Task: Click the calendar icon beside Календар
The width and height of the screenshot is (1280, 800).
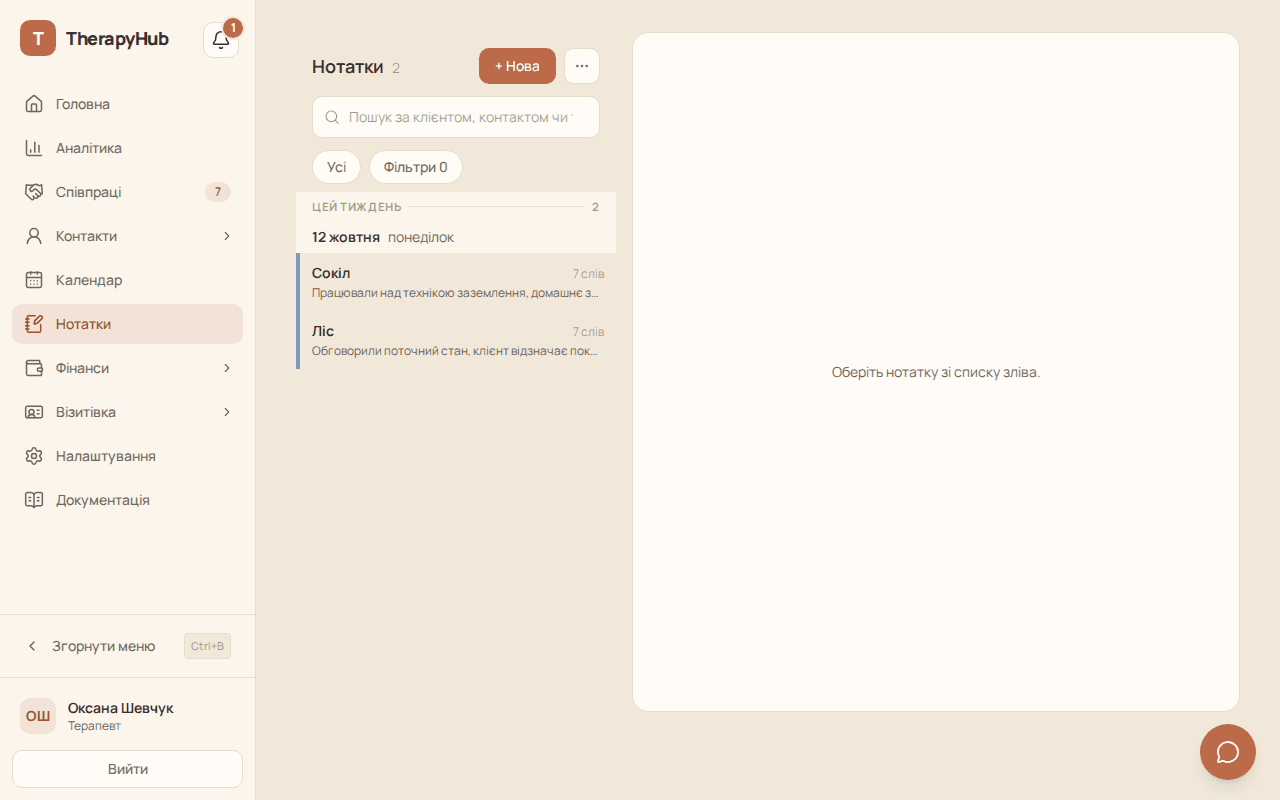Action: [x=34, y=280]
